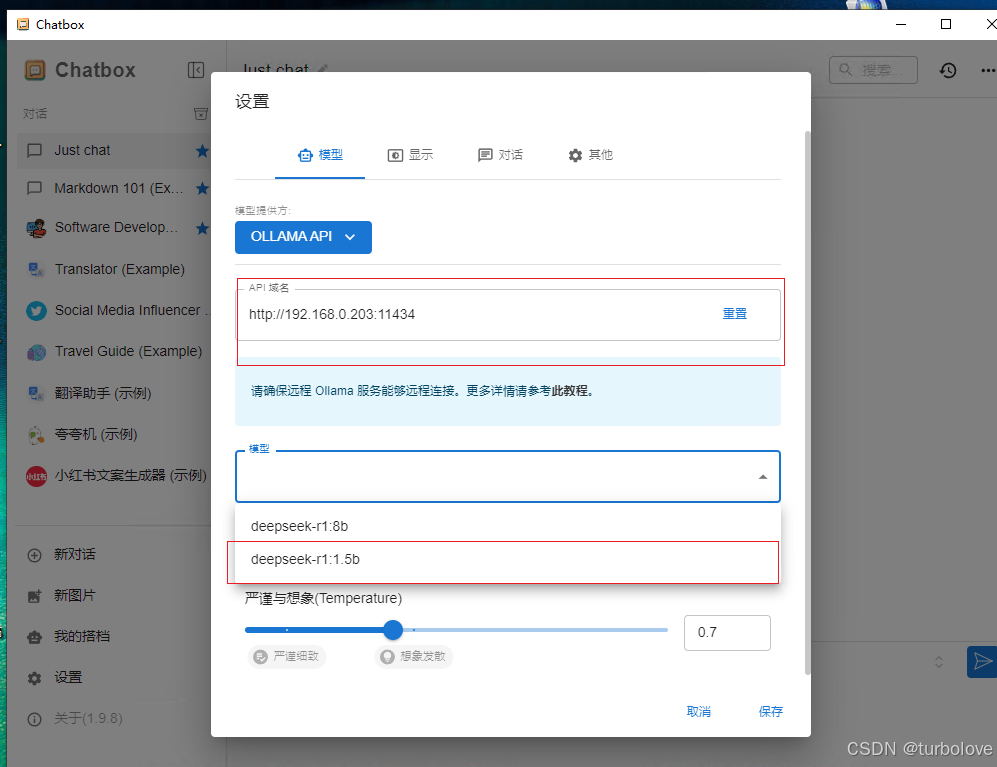Select deepseek-r1:8b model option
Screen dimensions: 997x767
(507, 526)
